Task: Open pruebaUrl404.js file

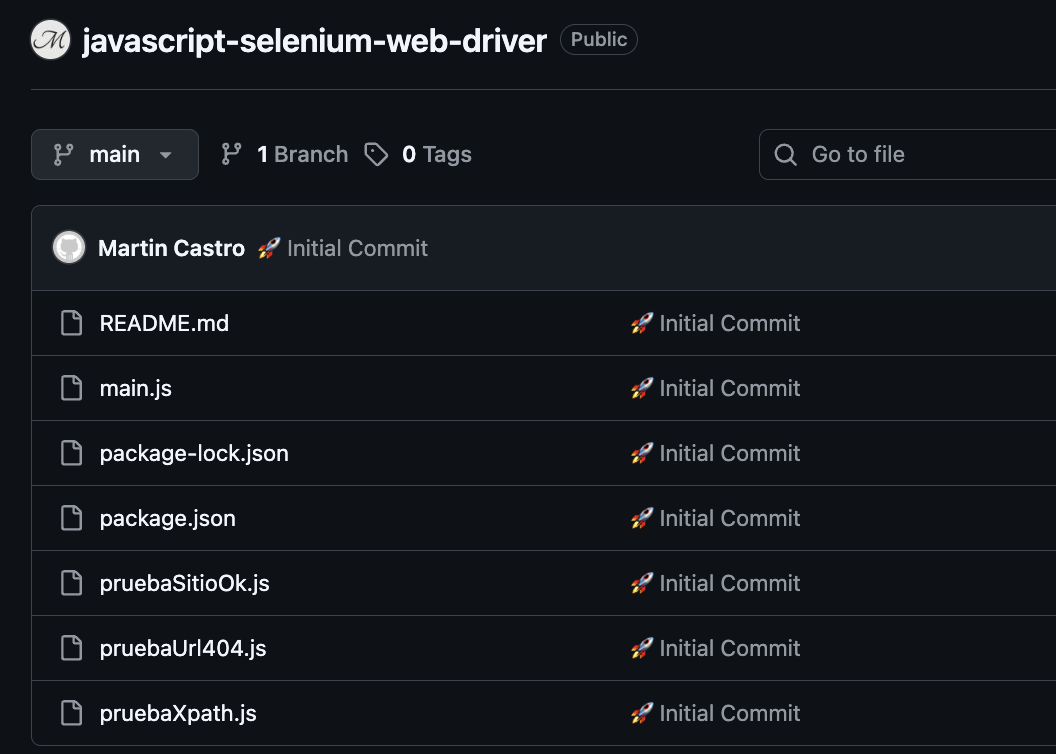Action: (x=181, y=648)
